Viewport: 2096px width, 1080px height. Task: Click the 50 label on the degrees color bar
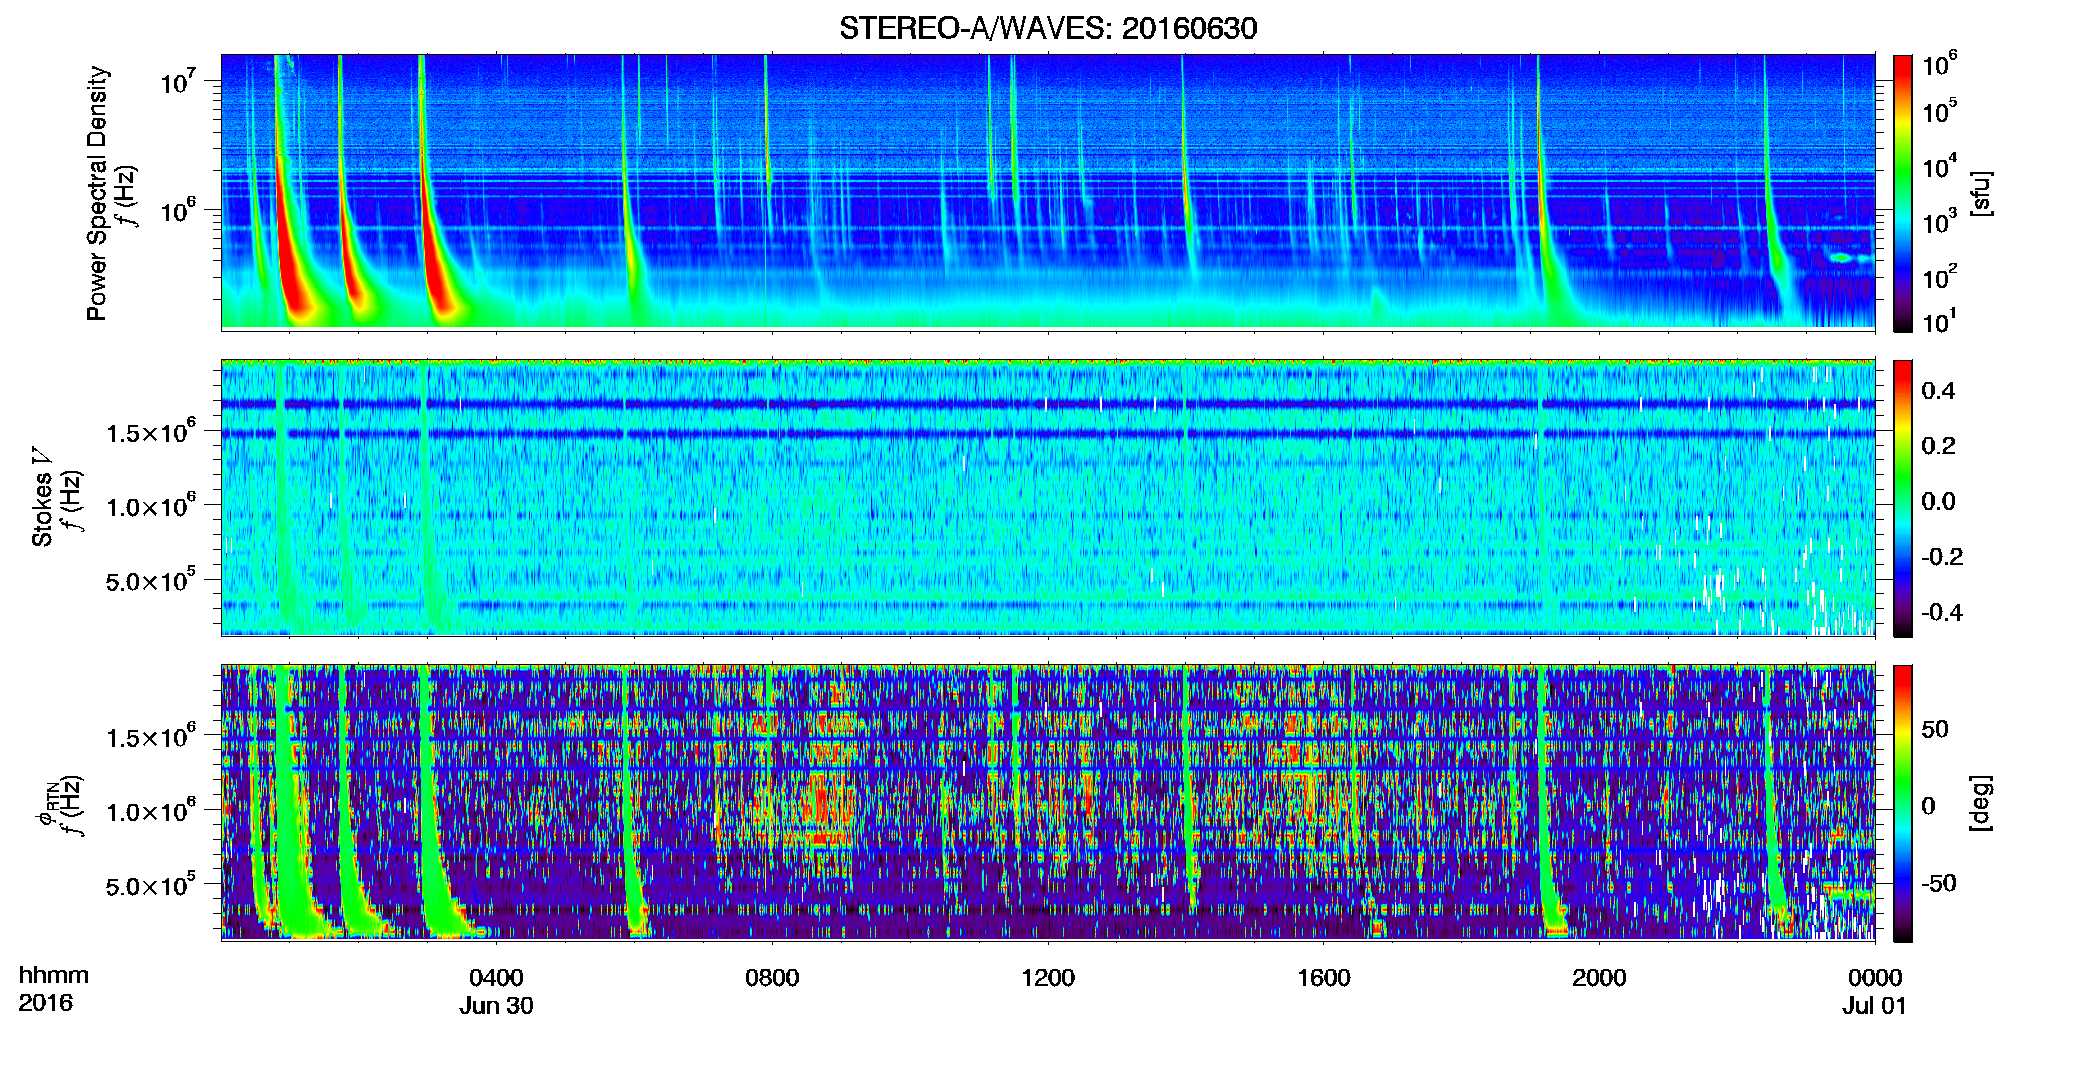(x=1935, y=728)
